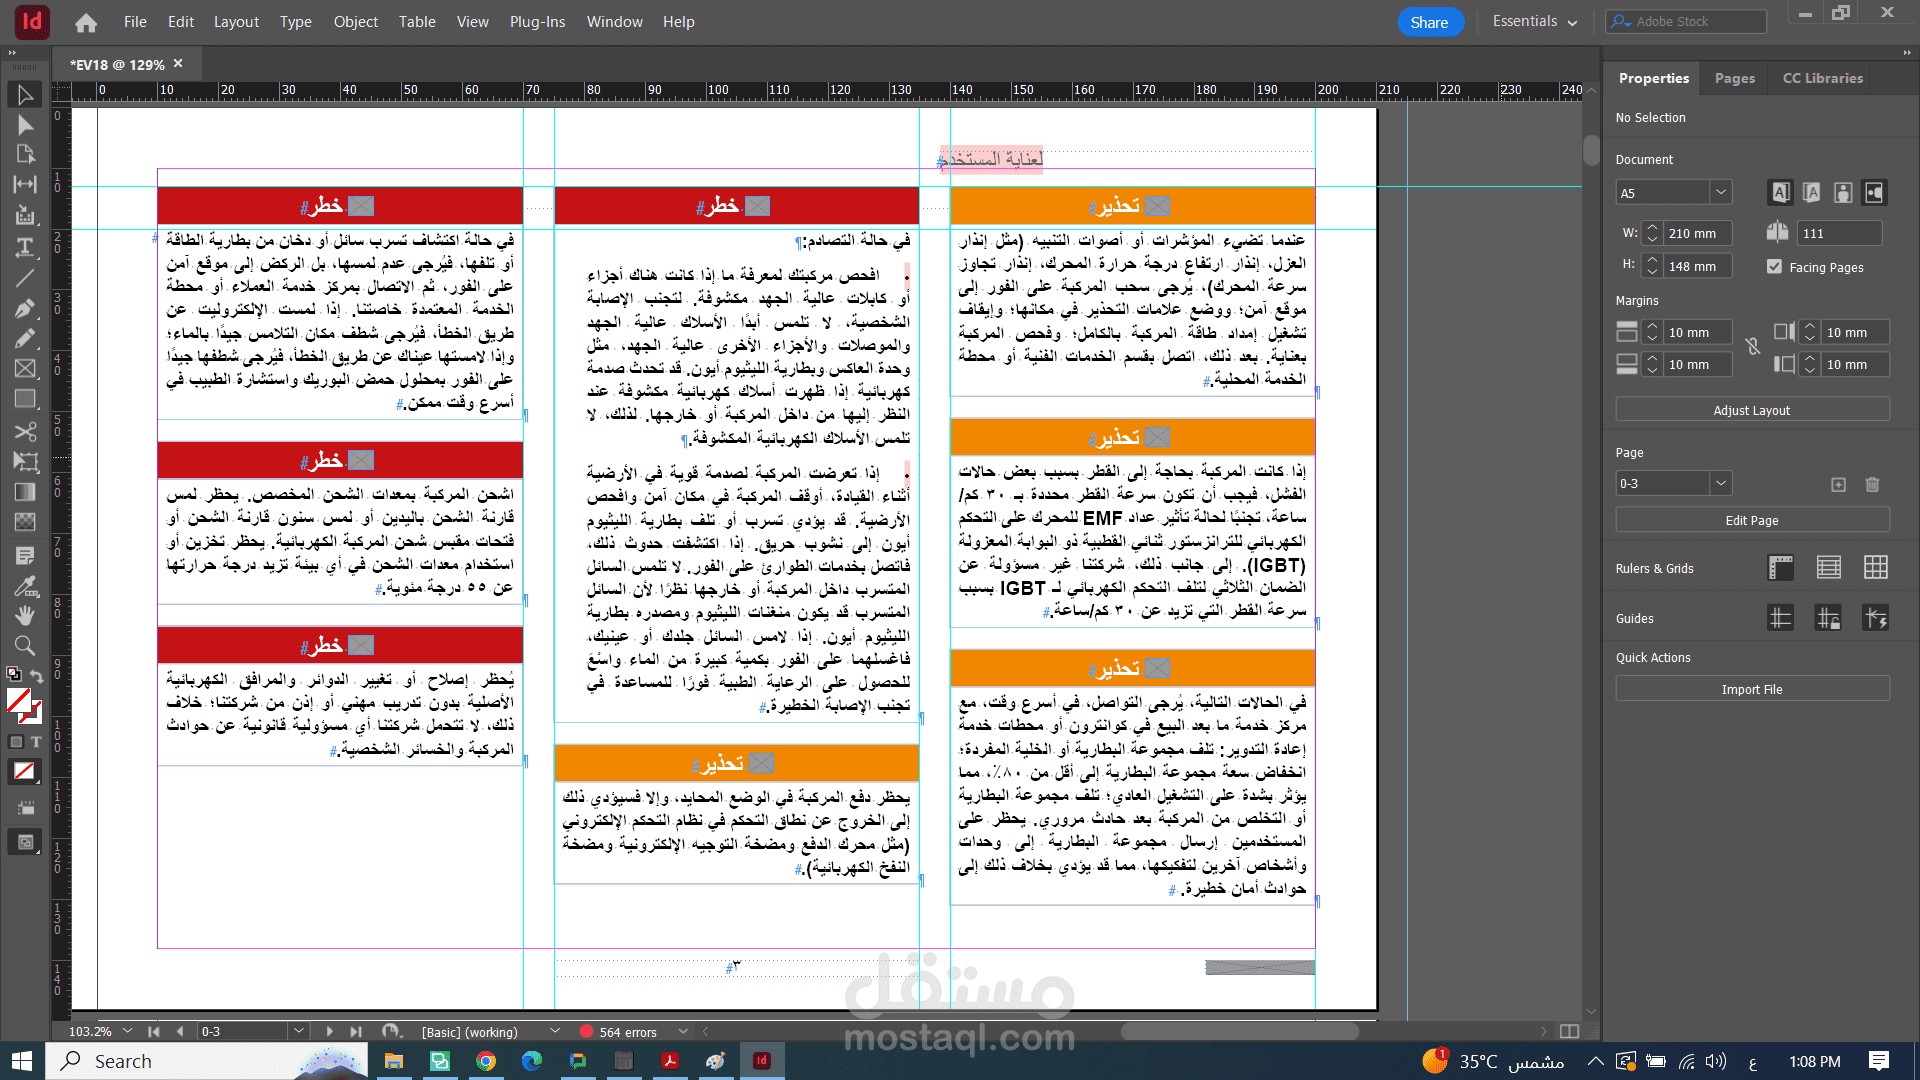The height and width of the screenshot is (1080, 1920).
Task: Activate the Zoom tool
Action: [25, 646]
